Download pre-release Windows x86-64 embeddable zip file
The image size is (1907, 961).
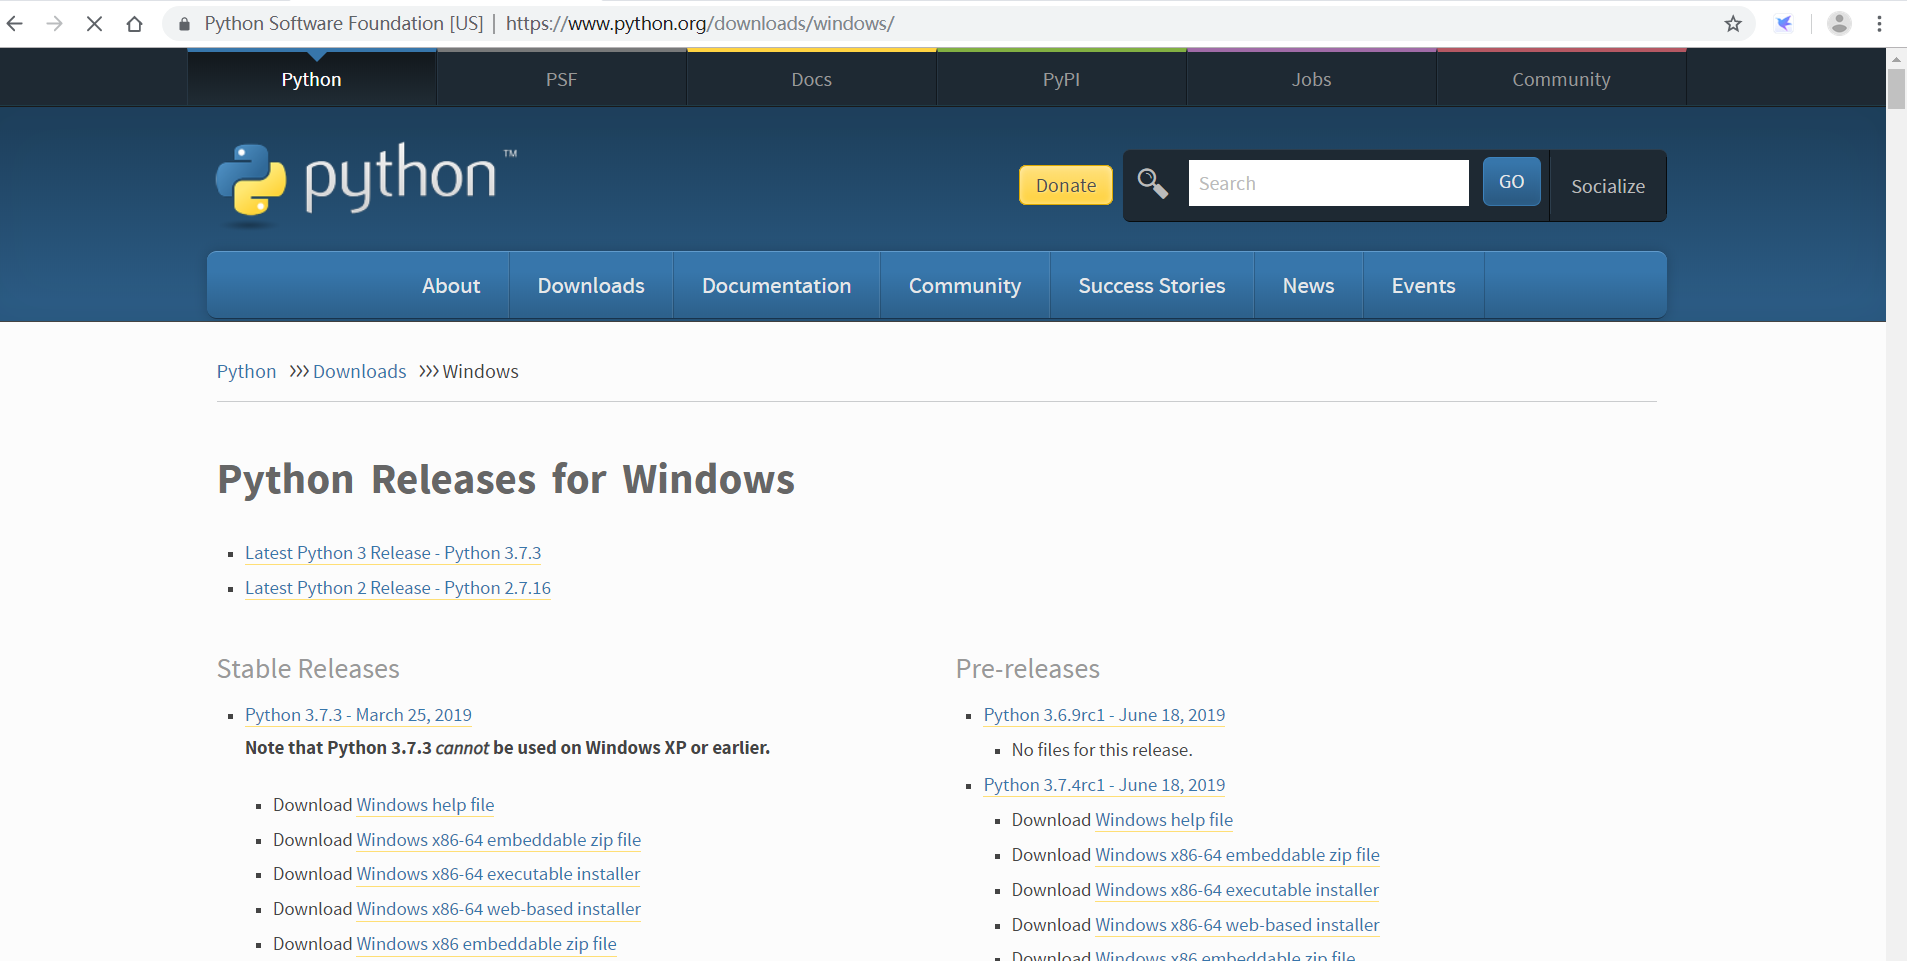pyautogui.click(x=1237, y=855)
